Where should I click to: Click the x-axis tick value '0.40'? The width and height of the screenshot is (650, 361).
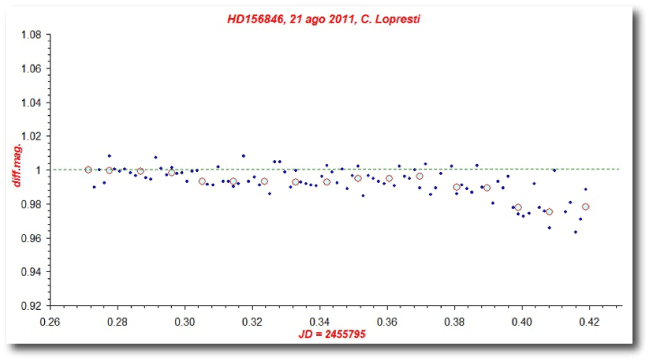[x=522, y=322]
